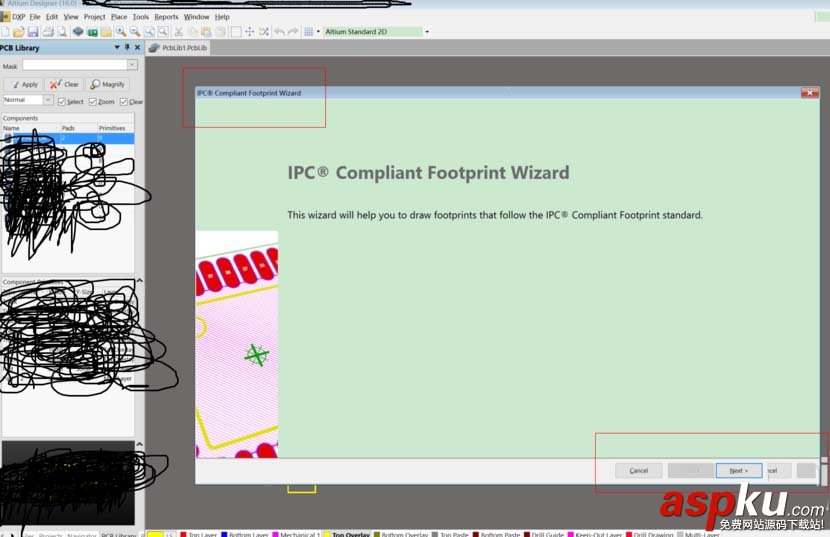Viewport: 830px width, 537px height.
Task: Open the View menu
Action: coord(71,17)
